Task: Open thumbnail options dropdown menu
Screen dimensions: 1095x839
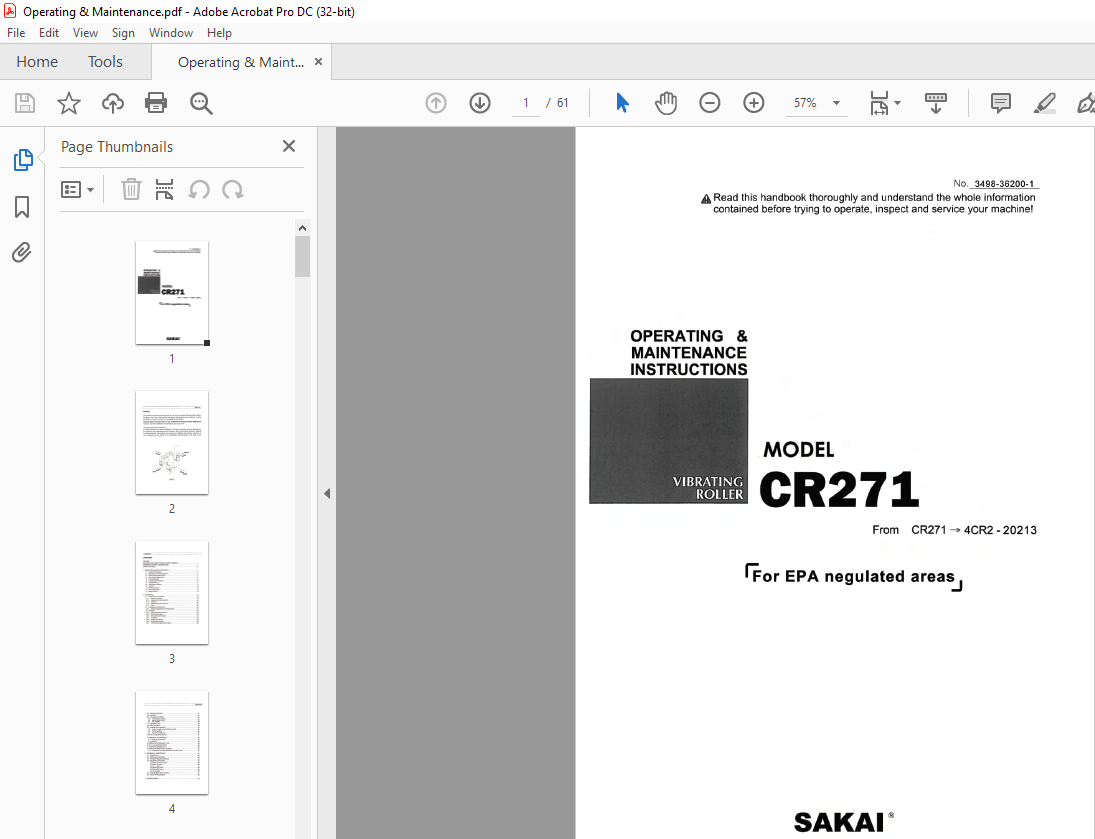Action: (x=78, y=189)
